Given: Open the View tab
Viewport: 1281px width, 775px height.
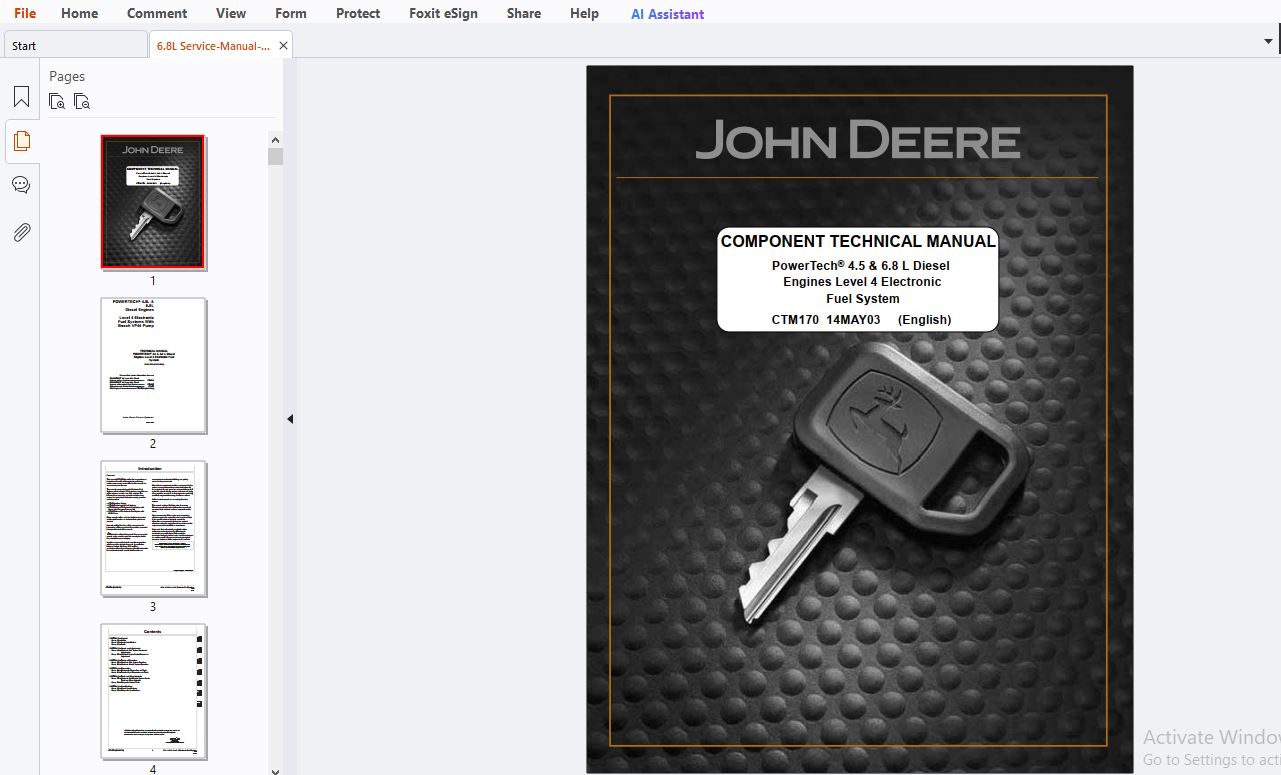Looking at the screenshot, I should click(x=231, y=13).
